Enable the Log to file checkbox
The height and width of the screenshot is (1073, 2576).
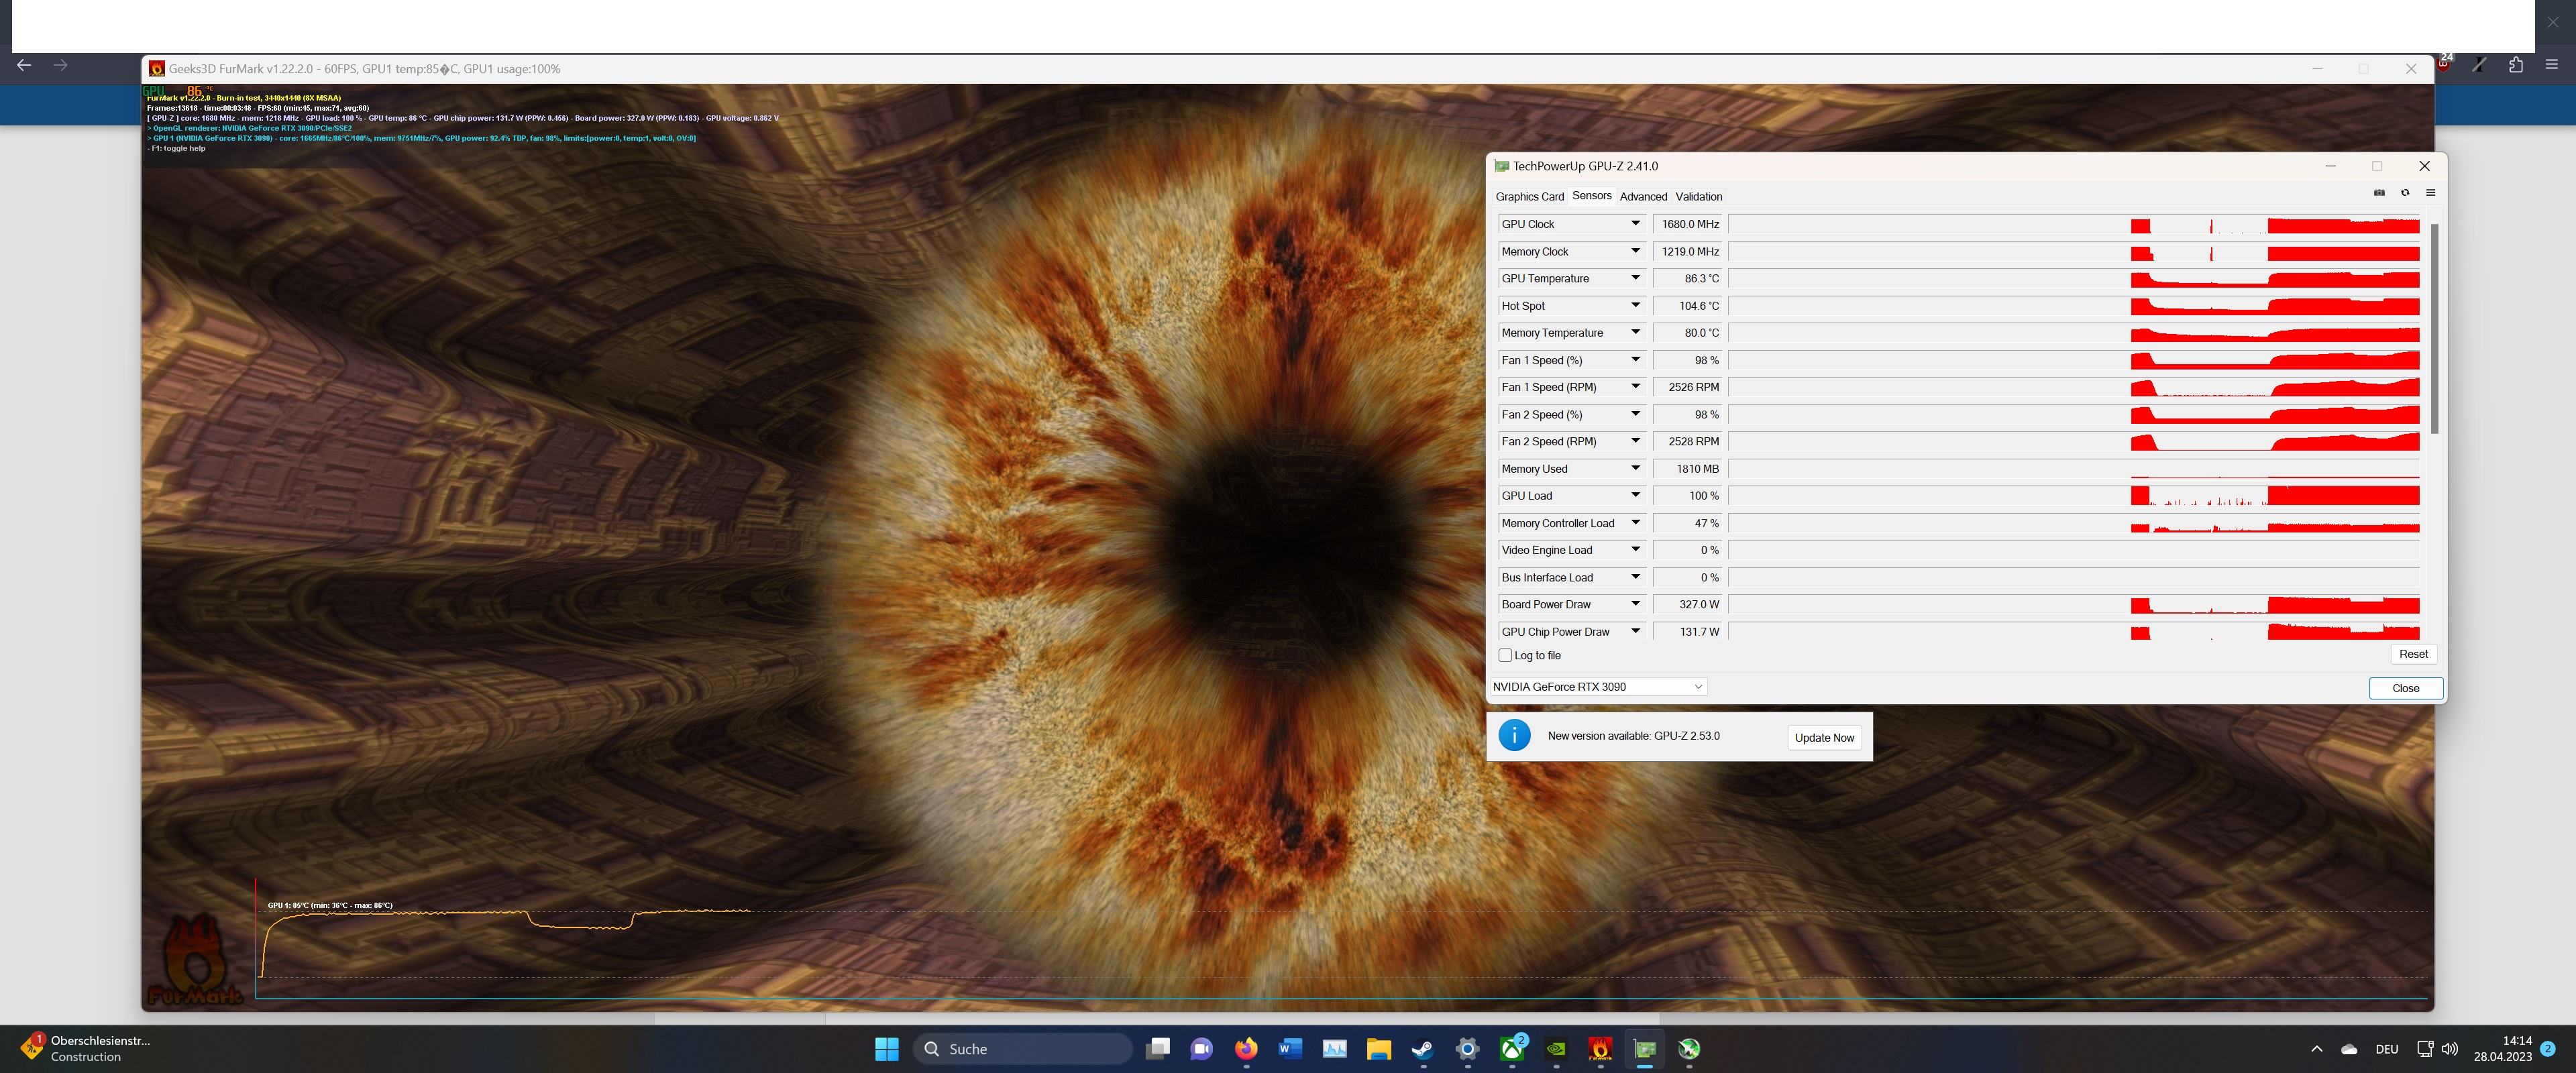point(1505,655)
